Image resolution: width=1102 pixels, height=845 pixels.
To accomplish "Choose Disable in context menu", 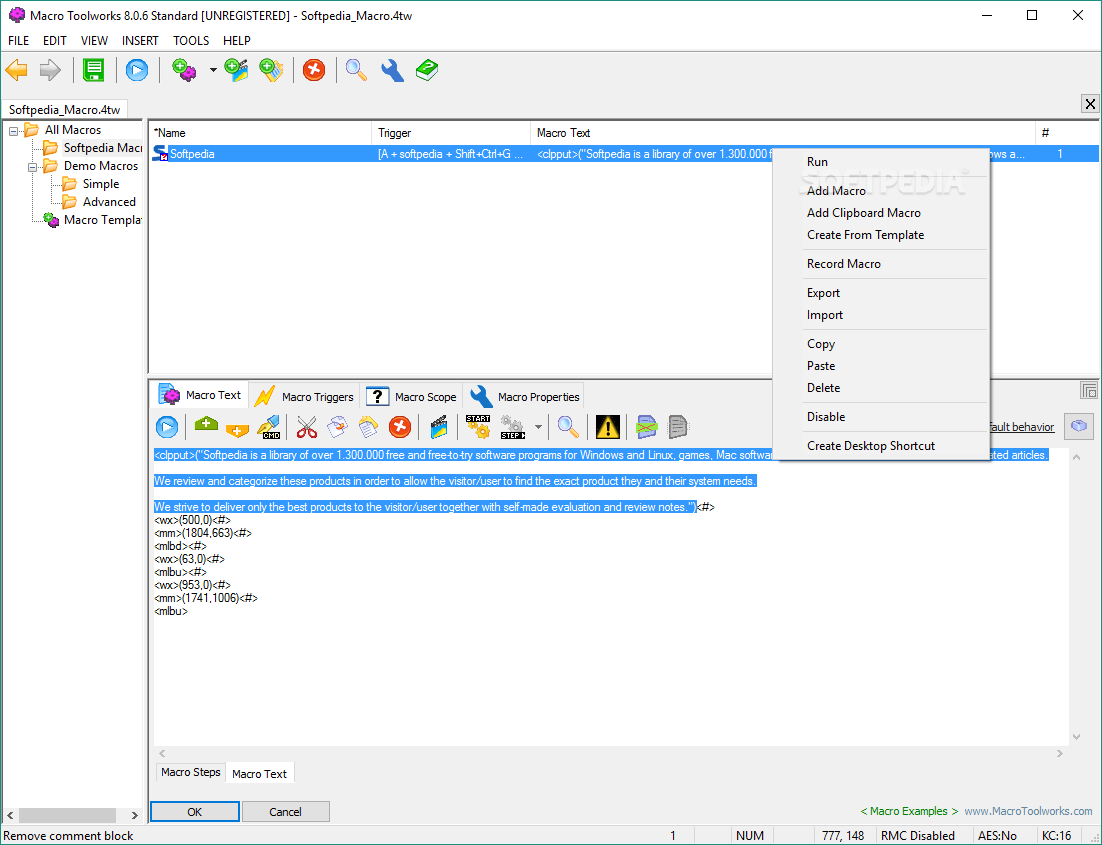I will click(x=881, y=417).
